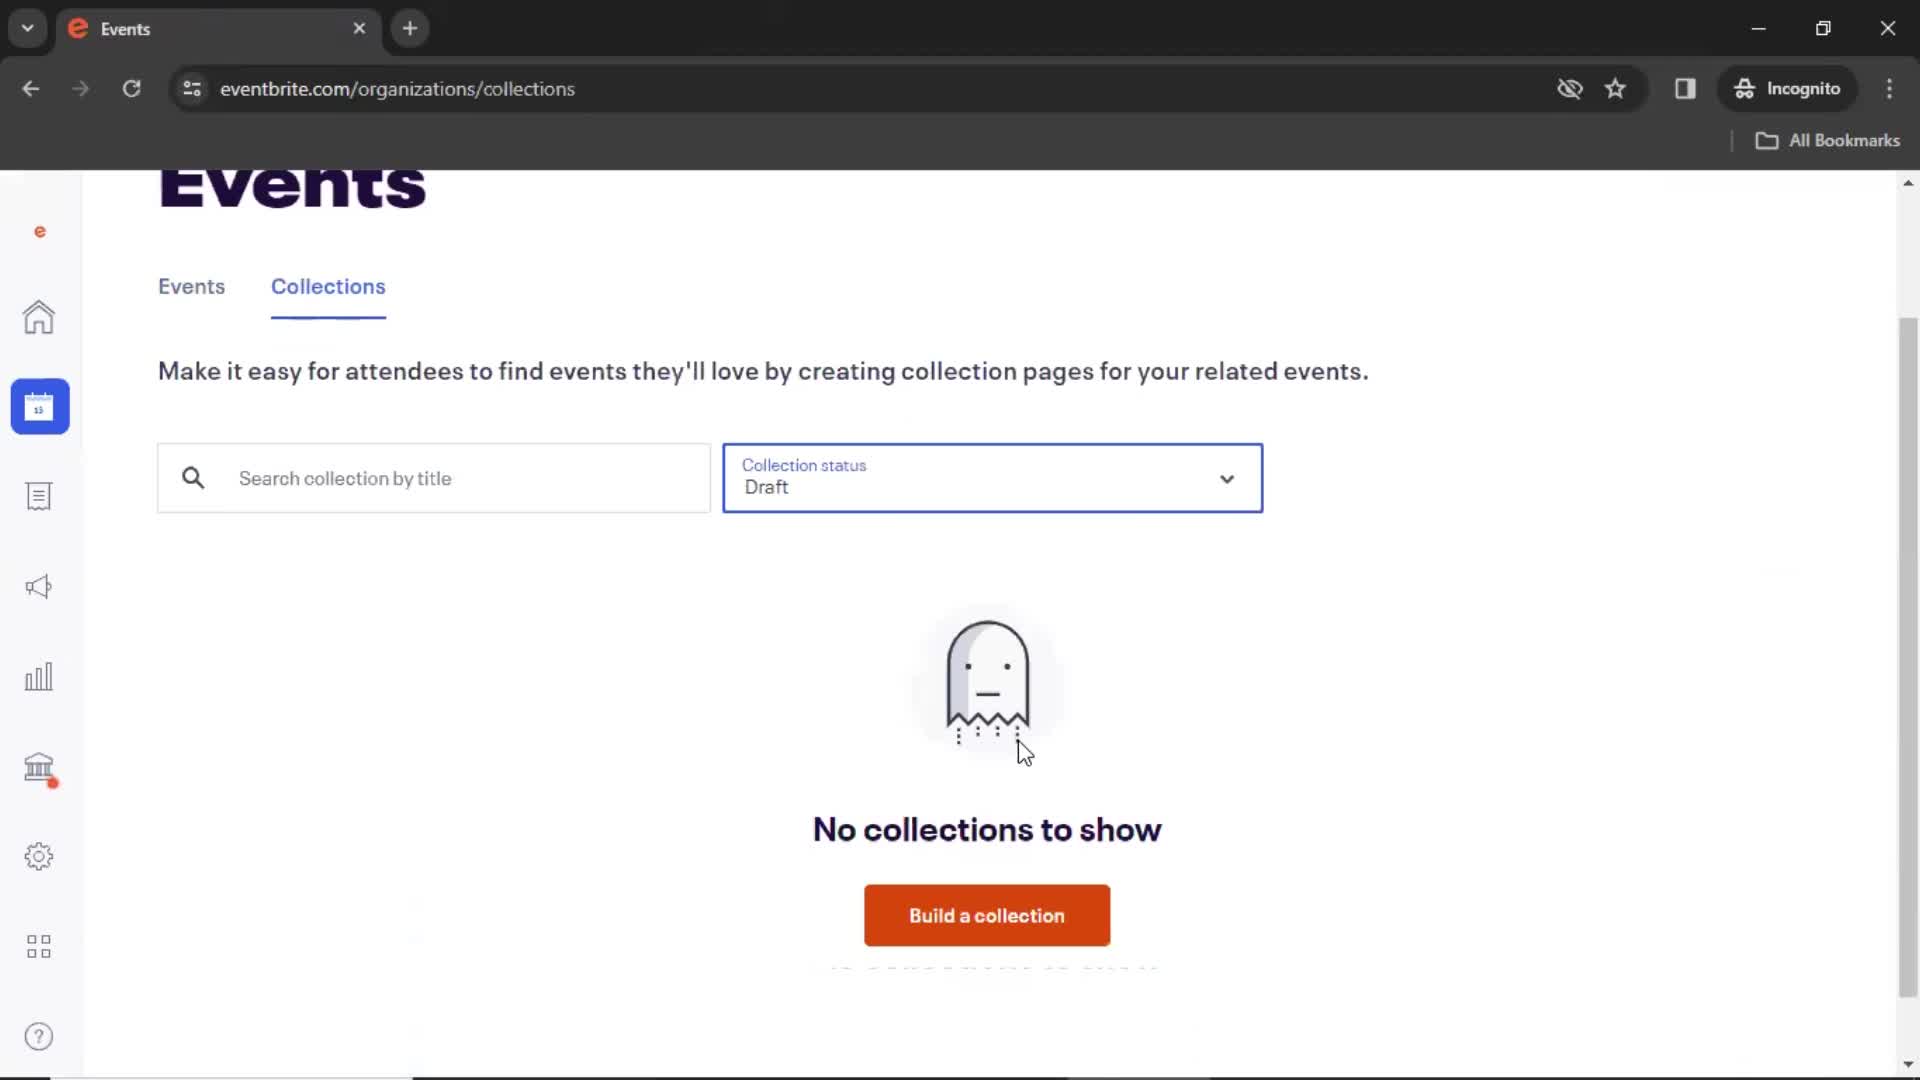
Task: Toggle the Incognito mode indicator
Action: coord(1789,88)
